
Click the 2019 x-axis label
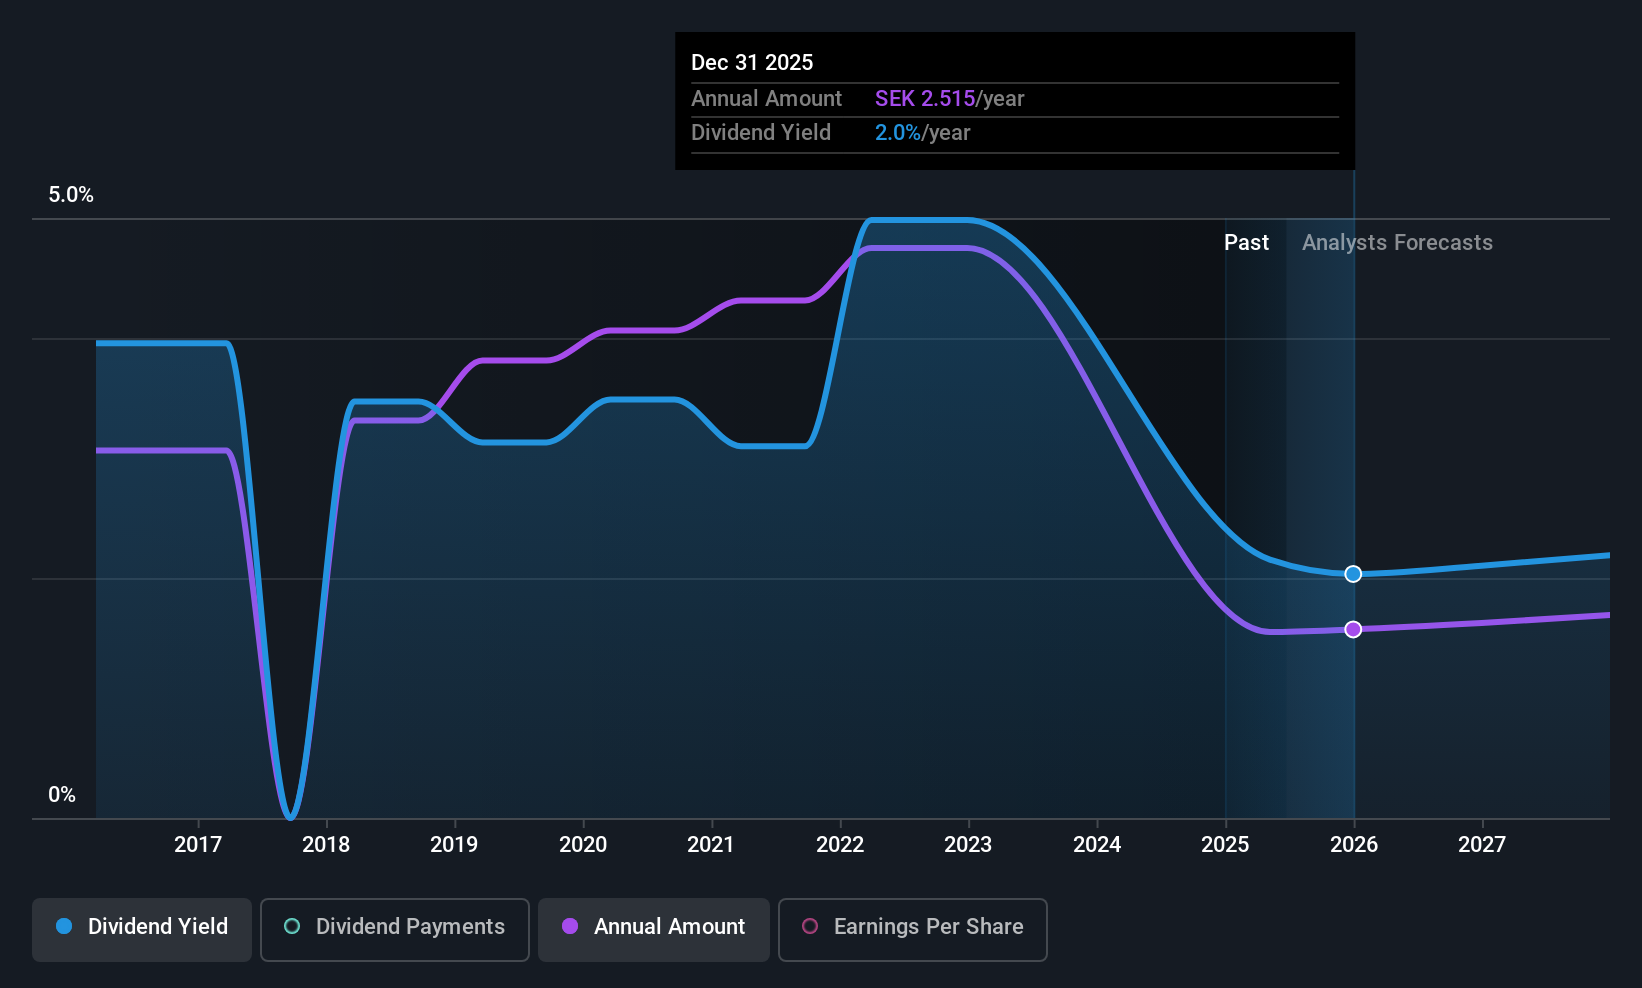pos(454,845)
